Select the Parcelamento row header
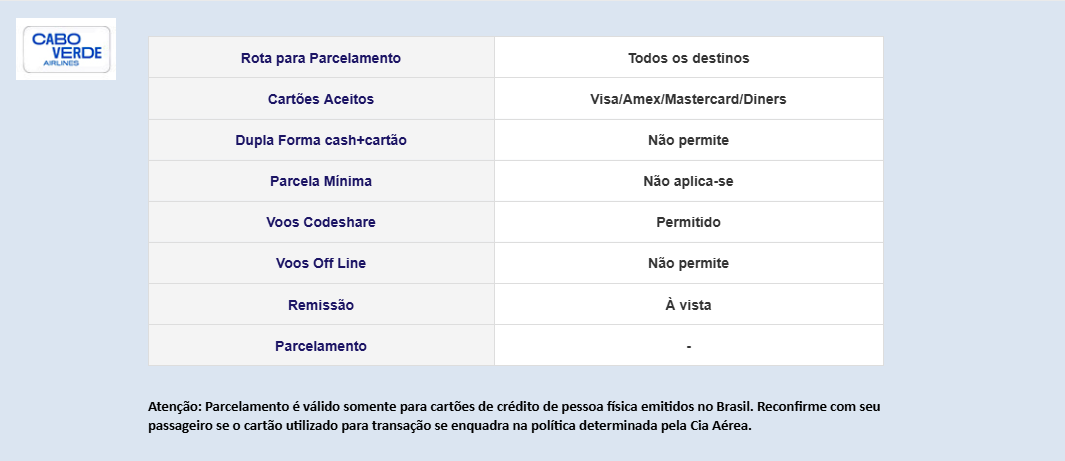 tap(321, 346)
